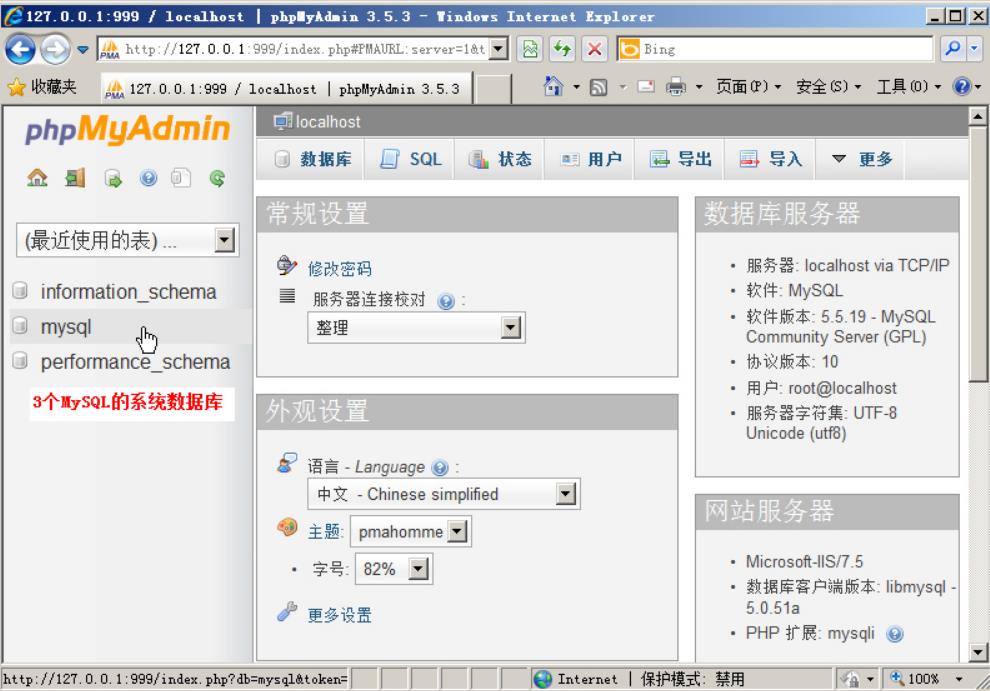Click the 收藏夹 favorites star button
Viewport: 990px width, 691px height.
pos(42,87)
